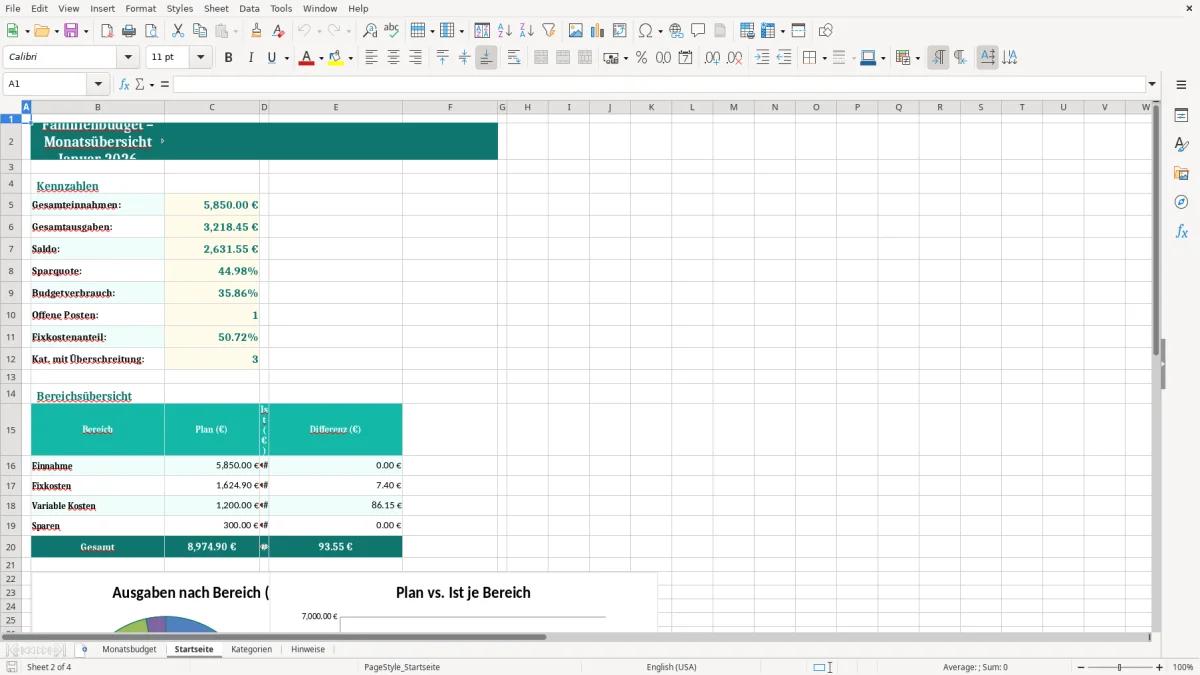Click PageStyle_Startseite in status bar
This screenshot has width=1200, height=675.
point(402,667)
